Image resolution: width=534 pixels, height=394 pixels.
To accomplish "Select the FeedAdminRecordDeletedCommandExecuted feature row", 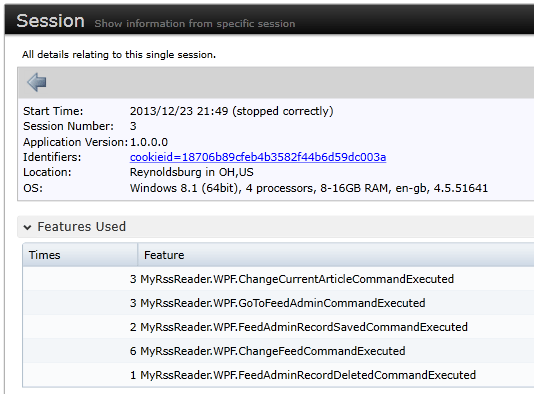I will click(x=278, y=375).
